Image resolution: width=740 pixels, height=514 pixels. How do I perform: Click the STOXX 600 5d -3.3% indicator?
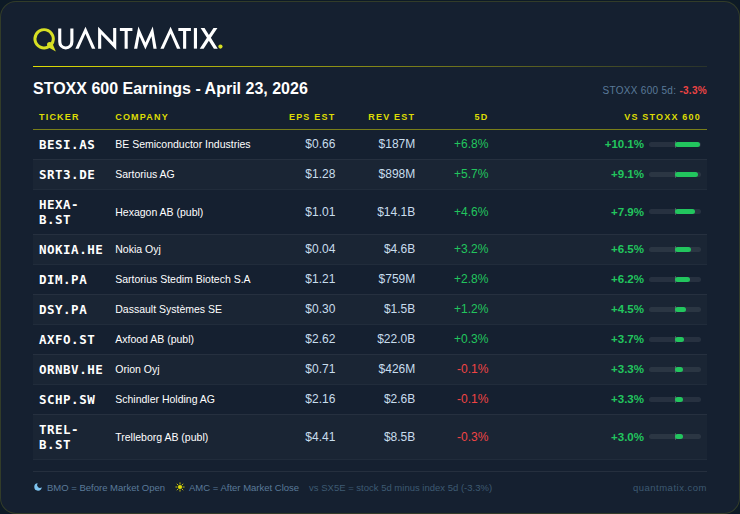point(655,90)
